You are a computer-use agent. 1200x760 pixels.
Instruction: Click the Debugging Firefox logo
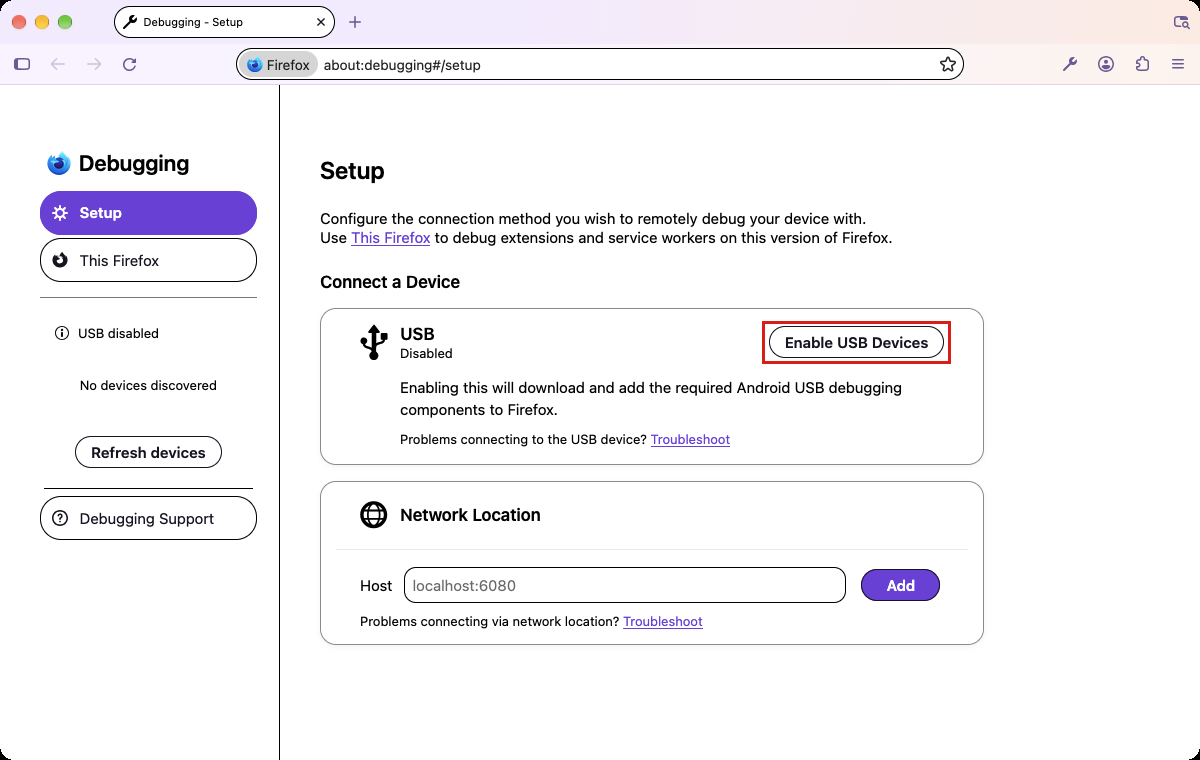pos(59,163)
